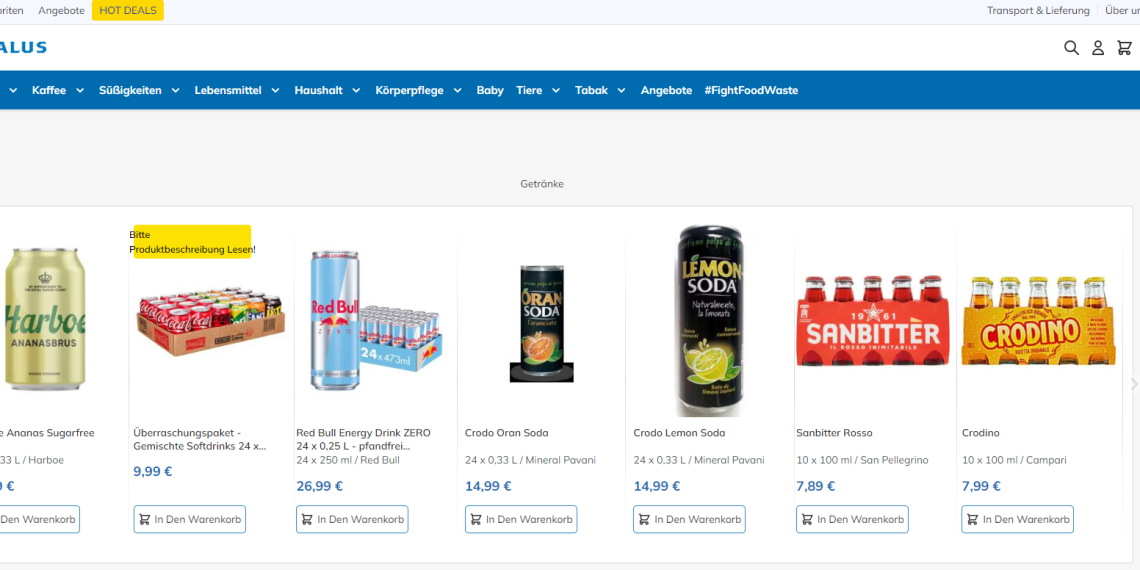Click cart icon on Red Bull Zero button
Screen dimensions: 1140x570
point(307,520)
